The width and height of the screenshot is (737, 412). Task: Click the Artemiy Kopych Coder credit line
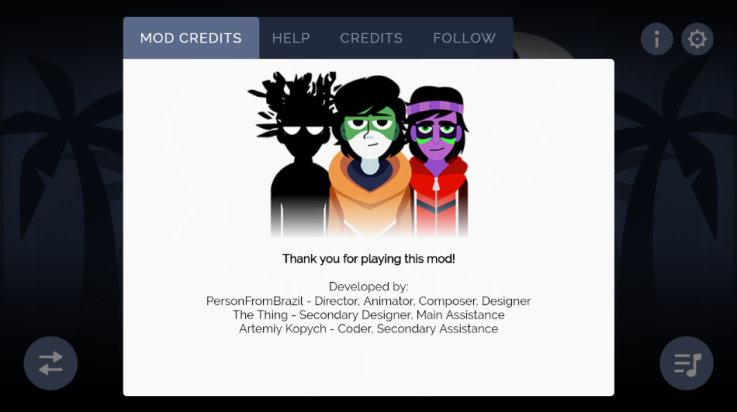(x=368, y=329)
